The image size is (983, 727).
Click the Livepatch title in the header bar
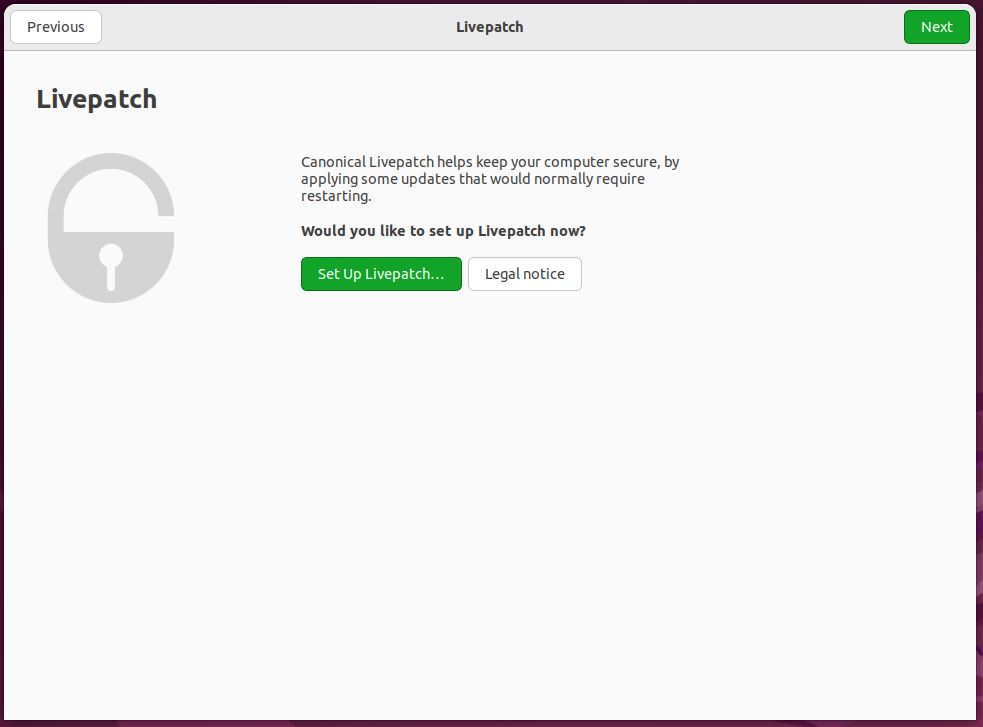pos(490,27)
